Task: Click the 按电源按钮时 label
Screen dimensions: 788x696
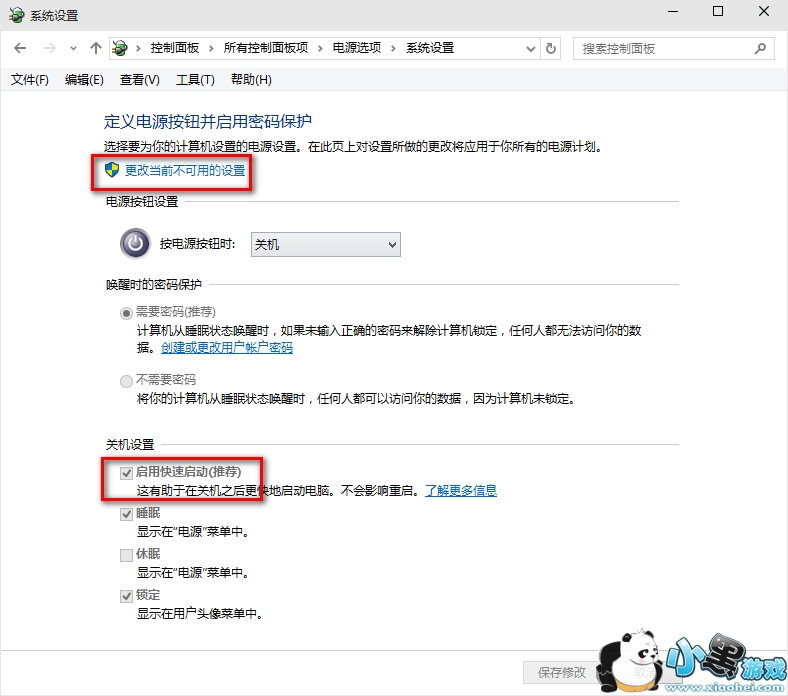Action: pos(198,244)
